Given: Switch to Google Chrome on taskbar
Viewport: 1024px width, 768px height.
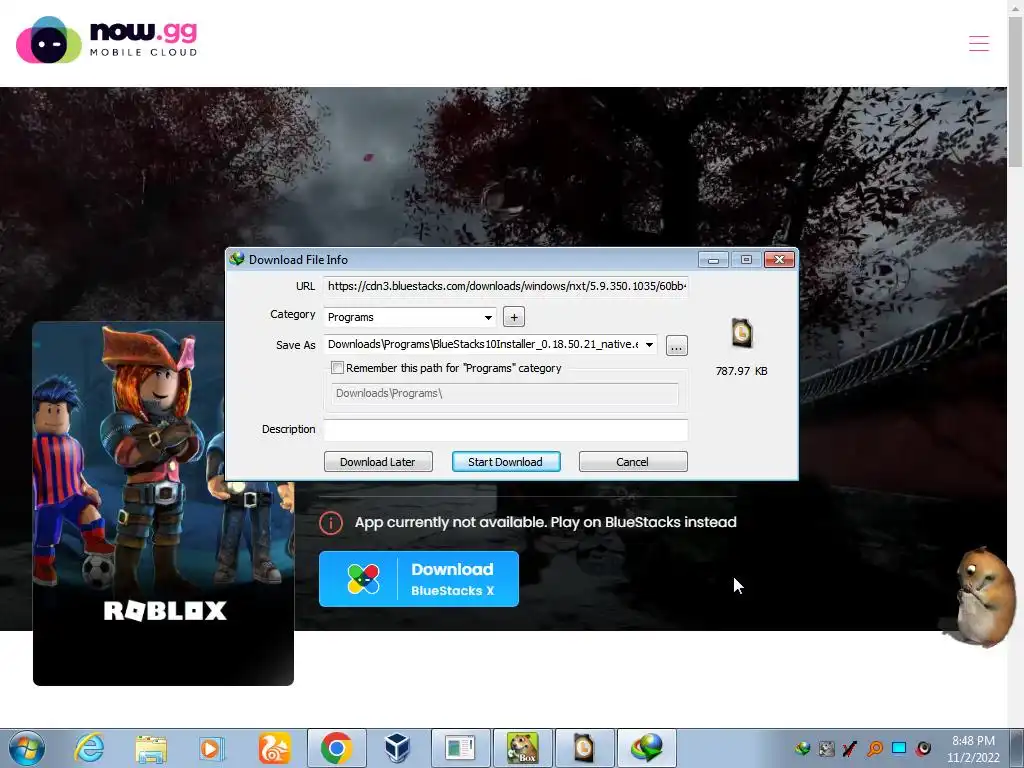Looking at the screenshot, I should [337, 748].
